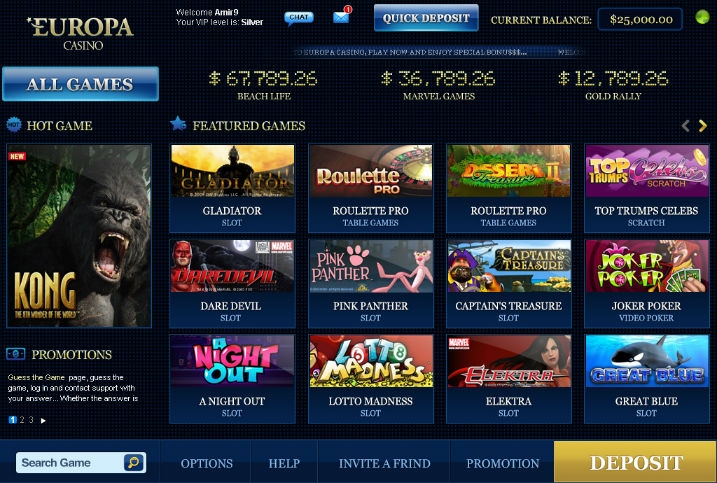Image resolution: width=717 pixels, height=483 pixels.
Task: Select promotions page 2
Action: (x=22, y=420)
